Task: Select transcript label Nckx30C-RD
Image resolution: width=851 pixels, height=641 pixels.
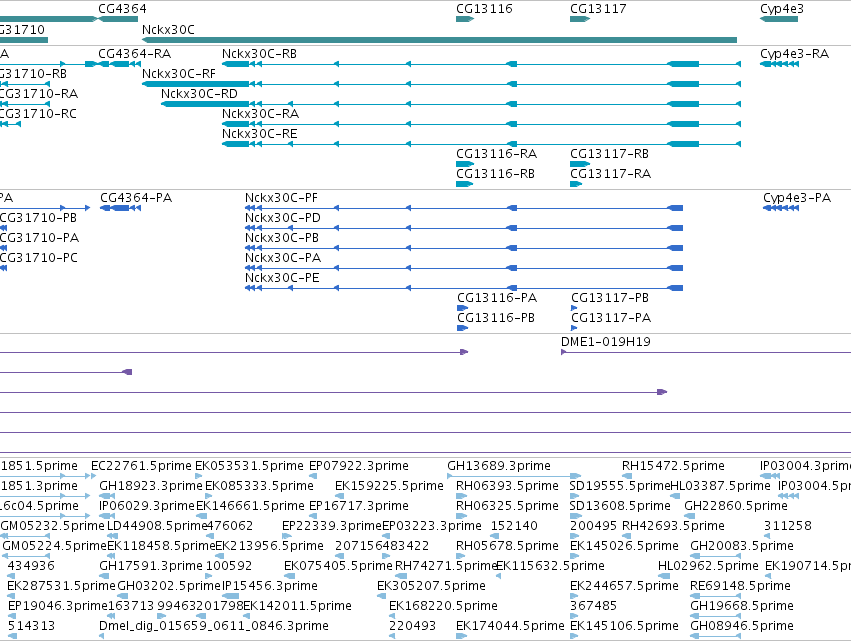Action: [199, 94]
